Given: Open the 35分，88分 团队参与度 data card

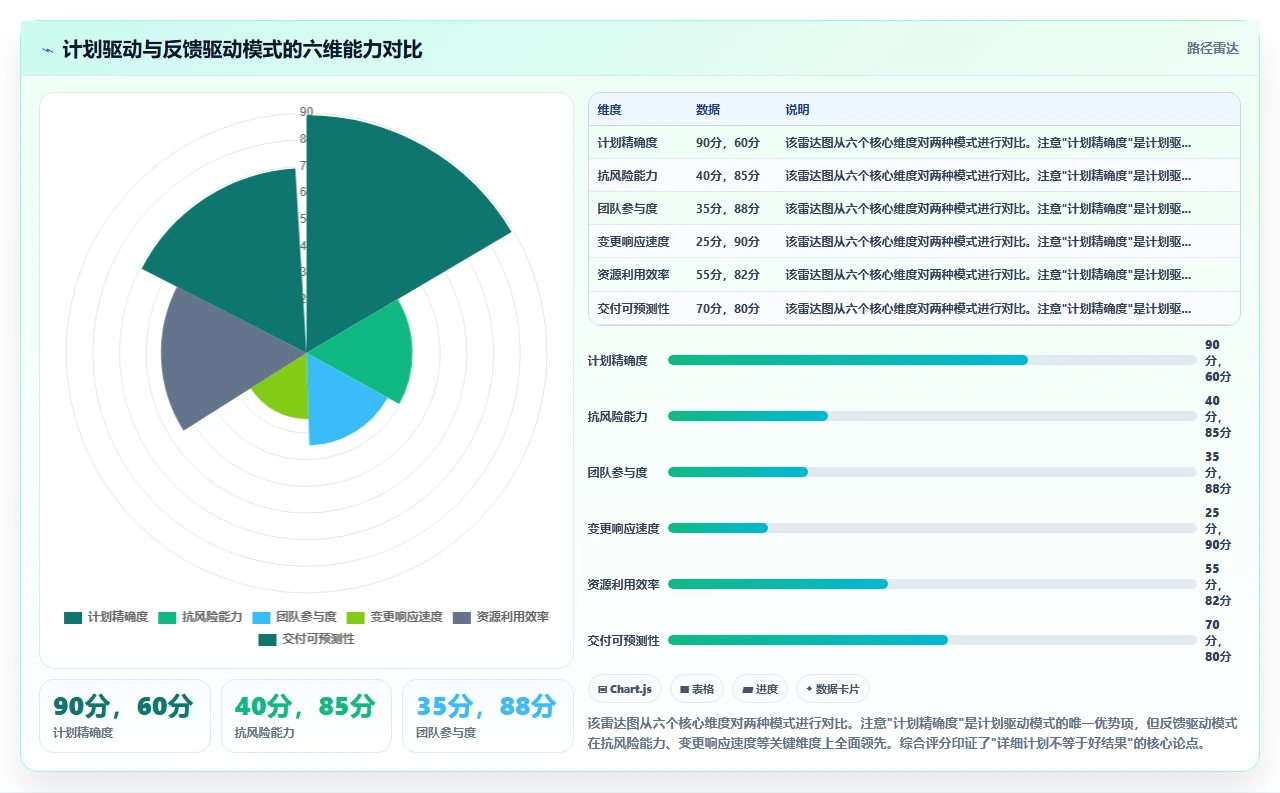Looking at the screenshot, I should [x=488, y=716].
